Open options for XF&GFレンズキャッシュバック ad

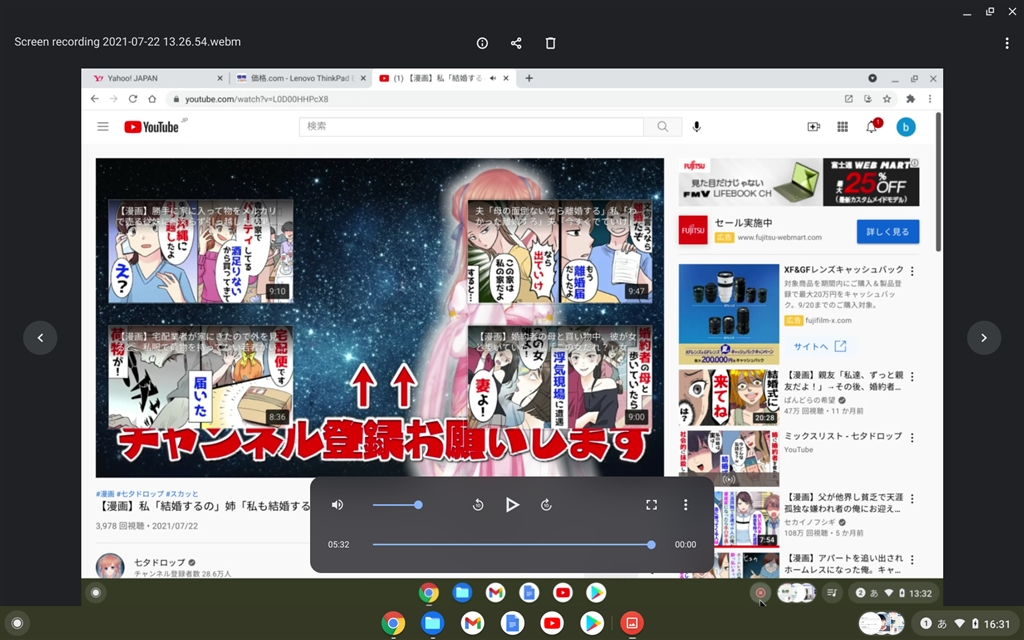click(912, 271)
